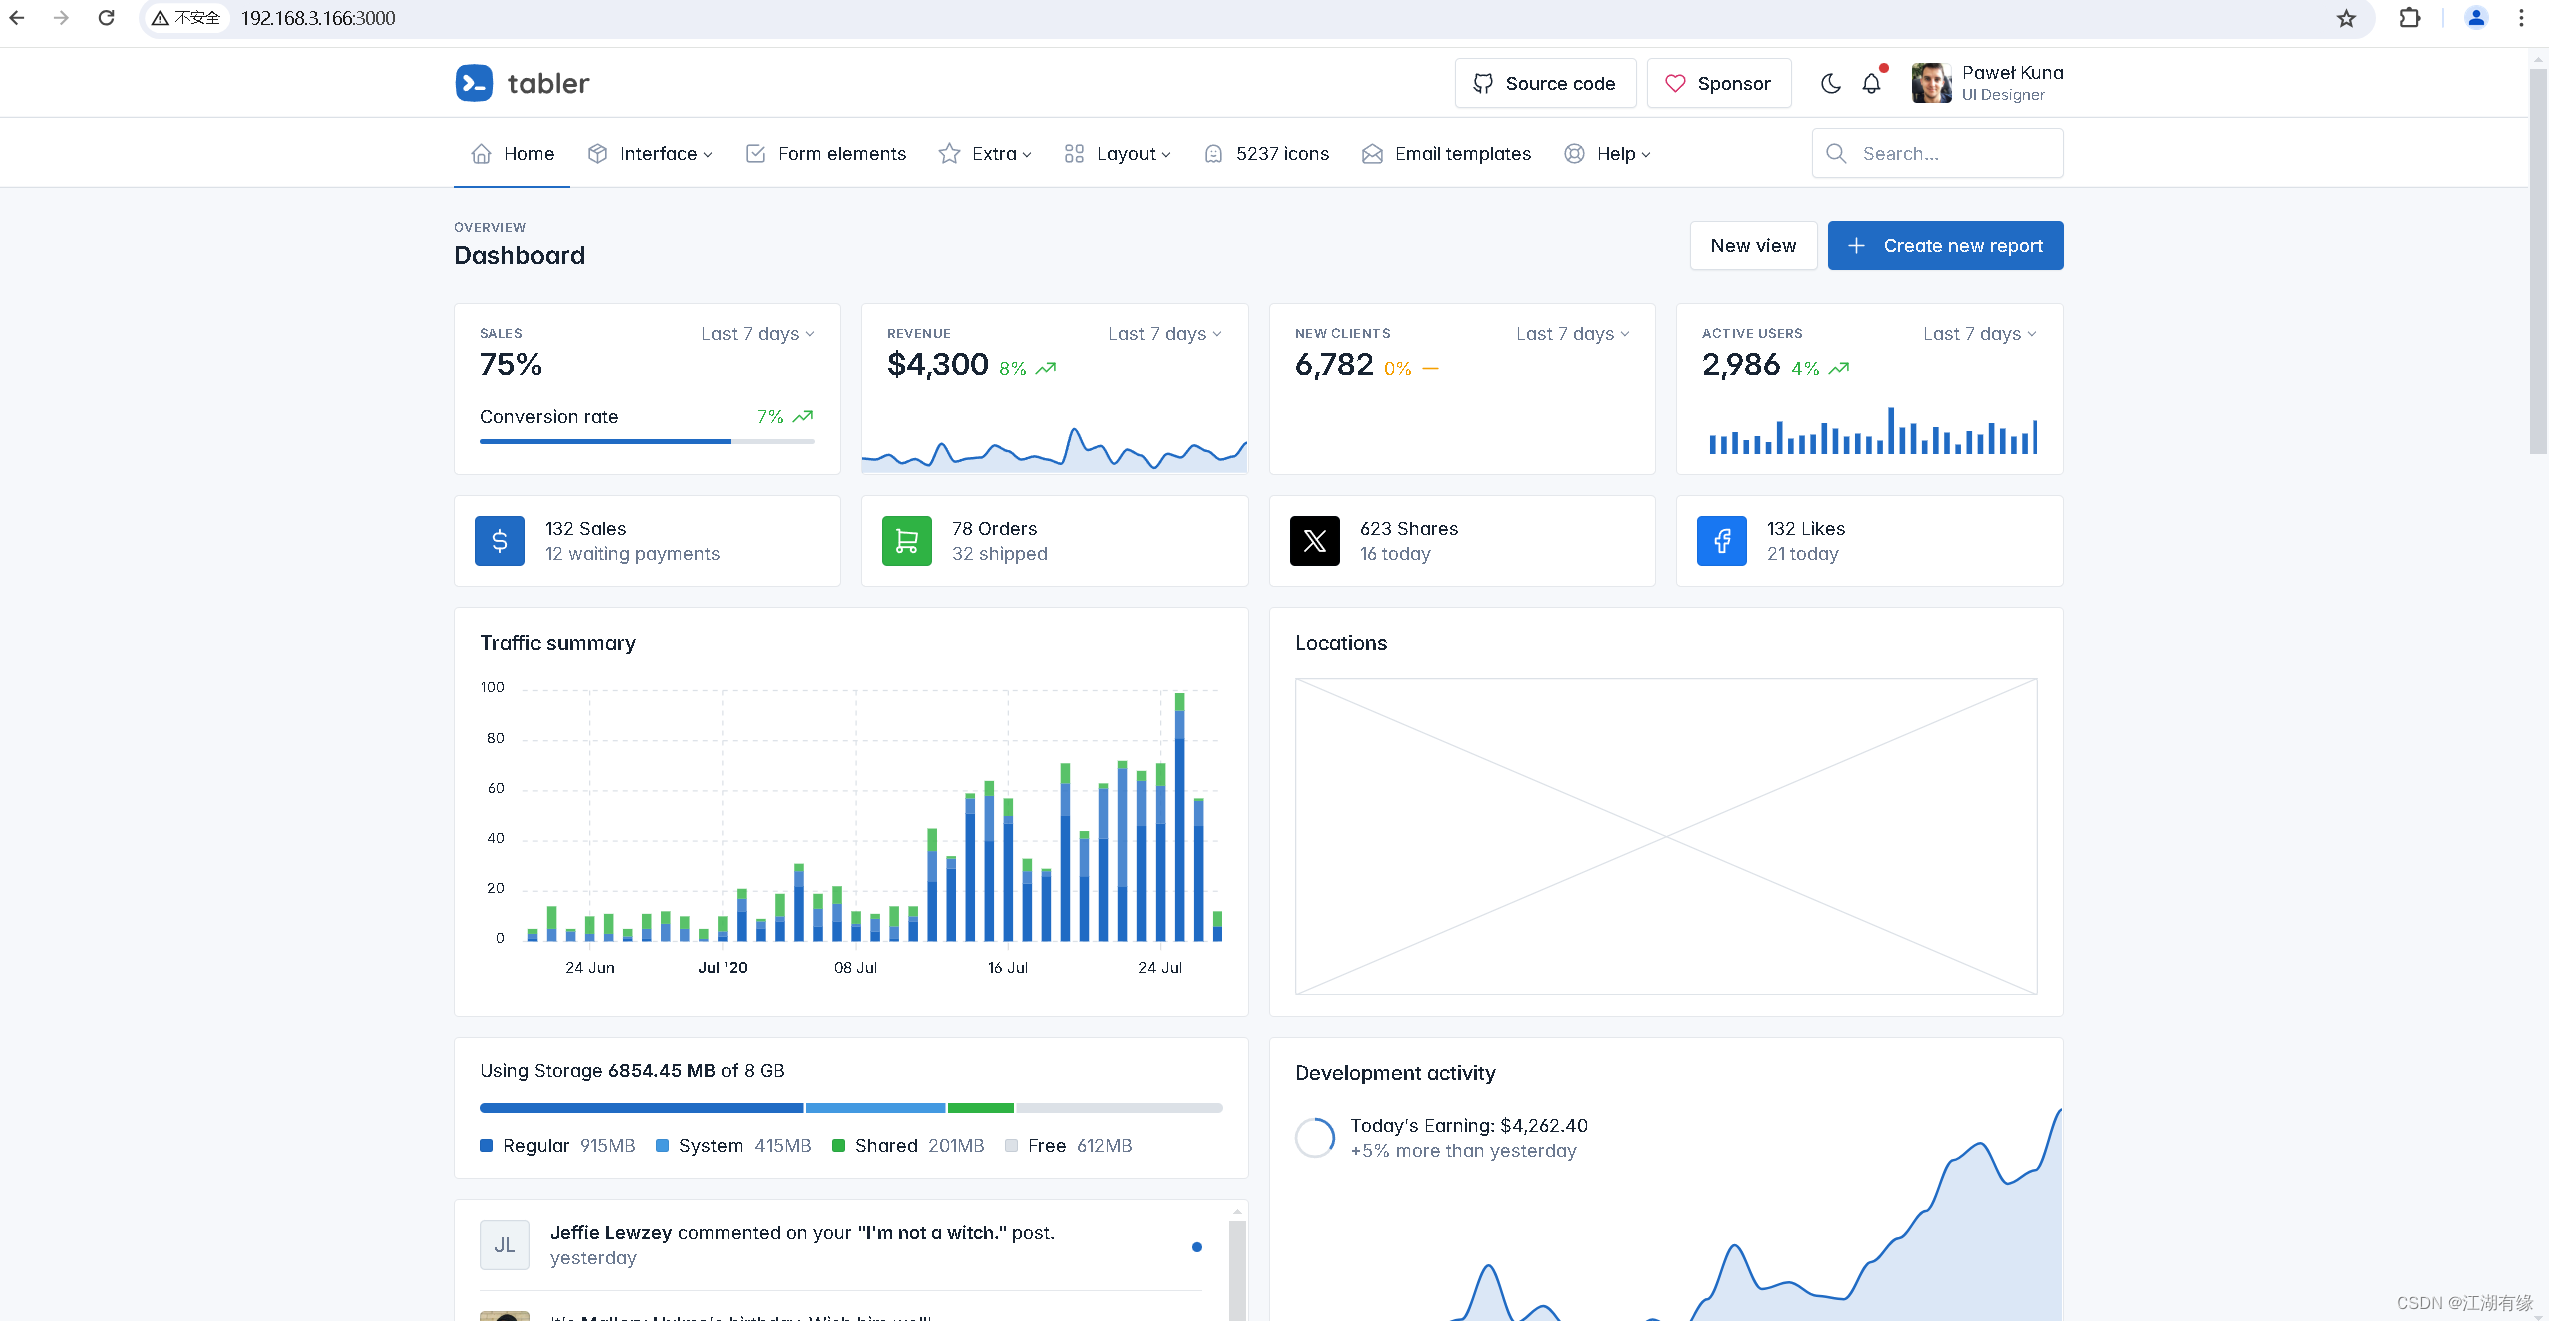Open the Extra dropdown menu
This screenshot has height=1321, width=2549.
pos(985,153)
